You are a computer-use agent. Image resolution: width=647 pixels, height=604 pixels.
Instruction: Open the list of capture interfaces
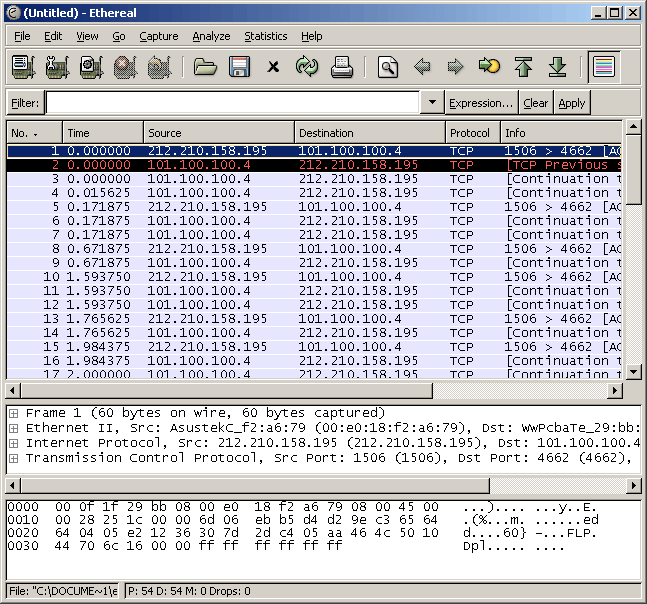click(24, 67)
